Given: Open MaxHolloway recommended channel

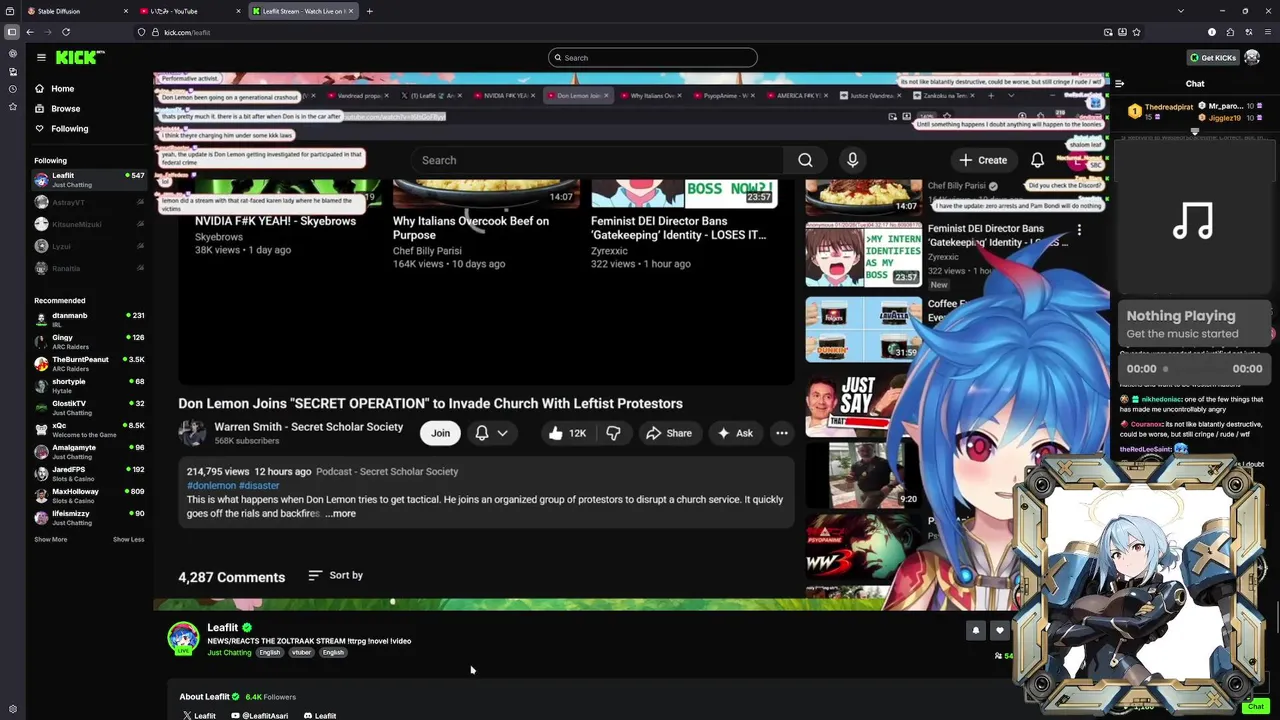Looking at the screenshot, I should coord(89,496).
